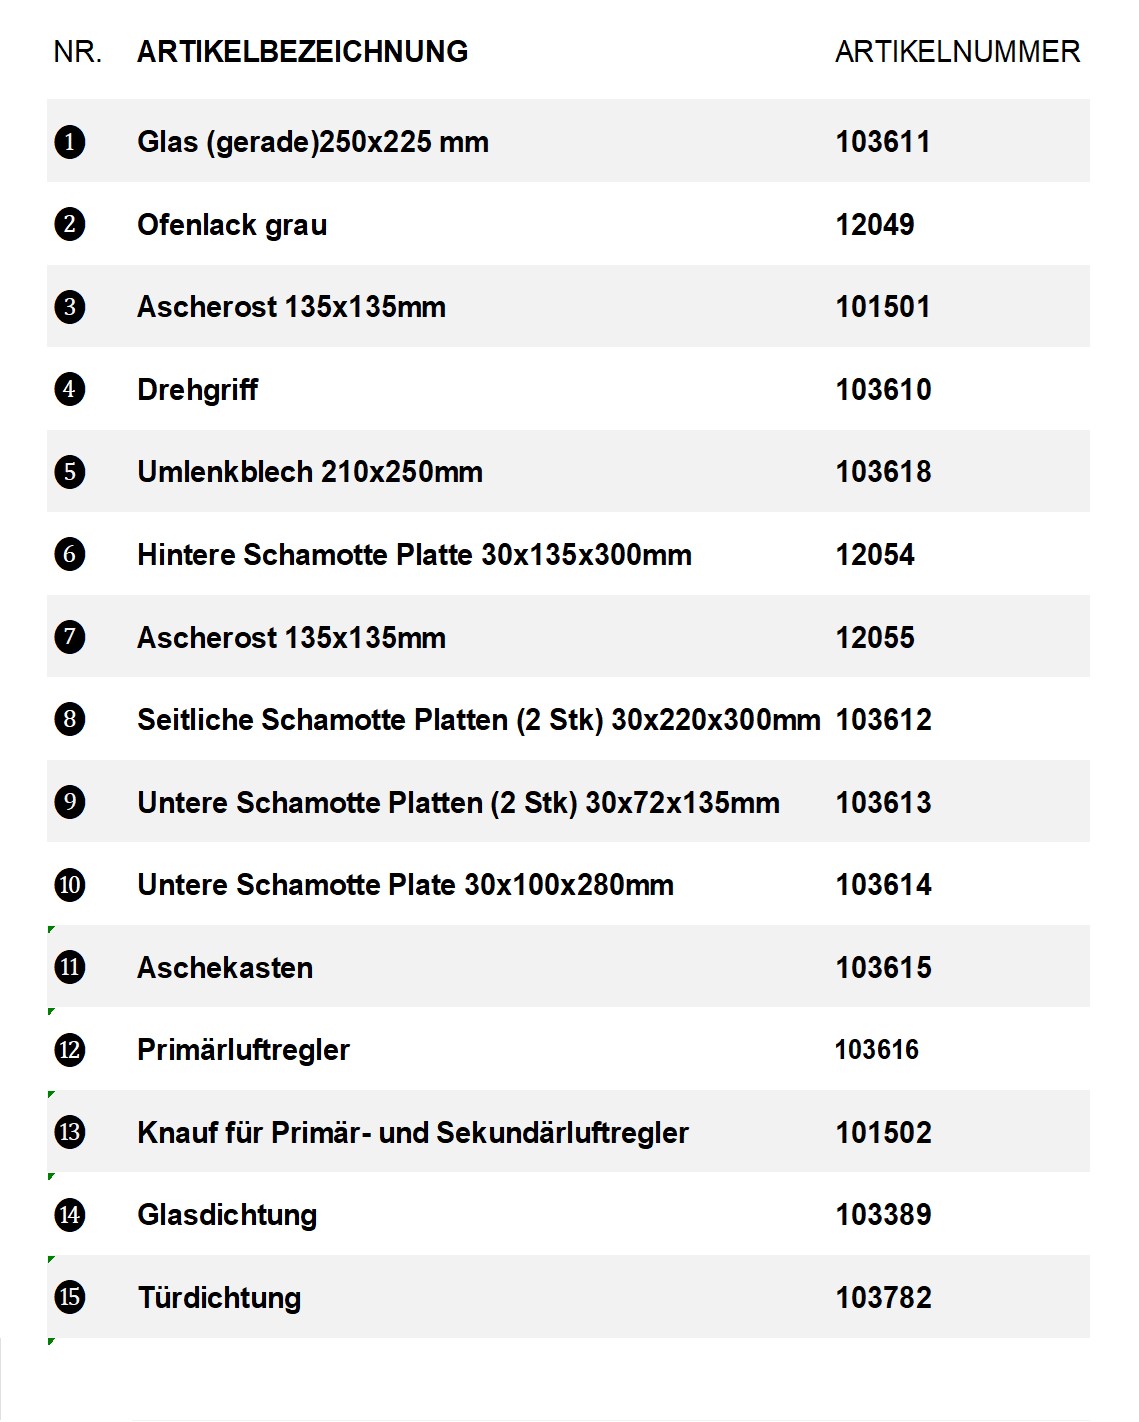Click Hintere Schamotte Platte 30x135x300mm text

[414, 555]
